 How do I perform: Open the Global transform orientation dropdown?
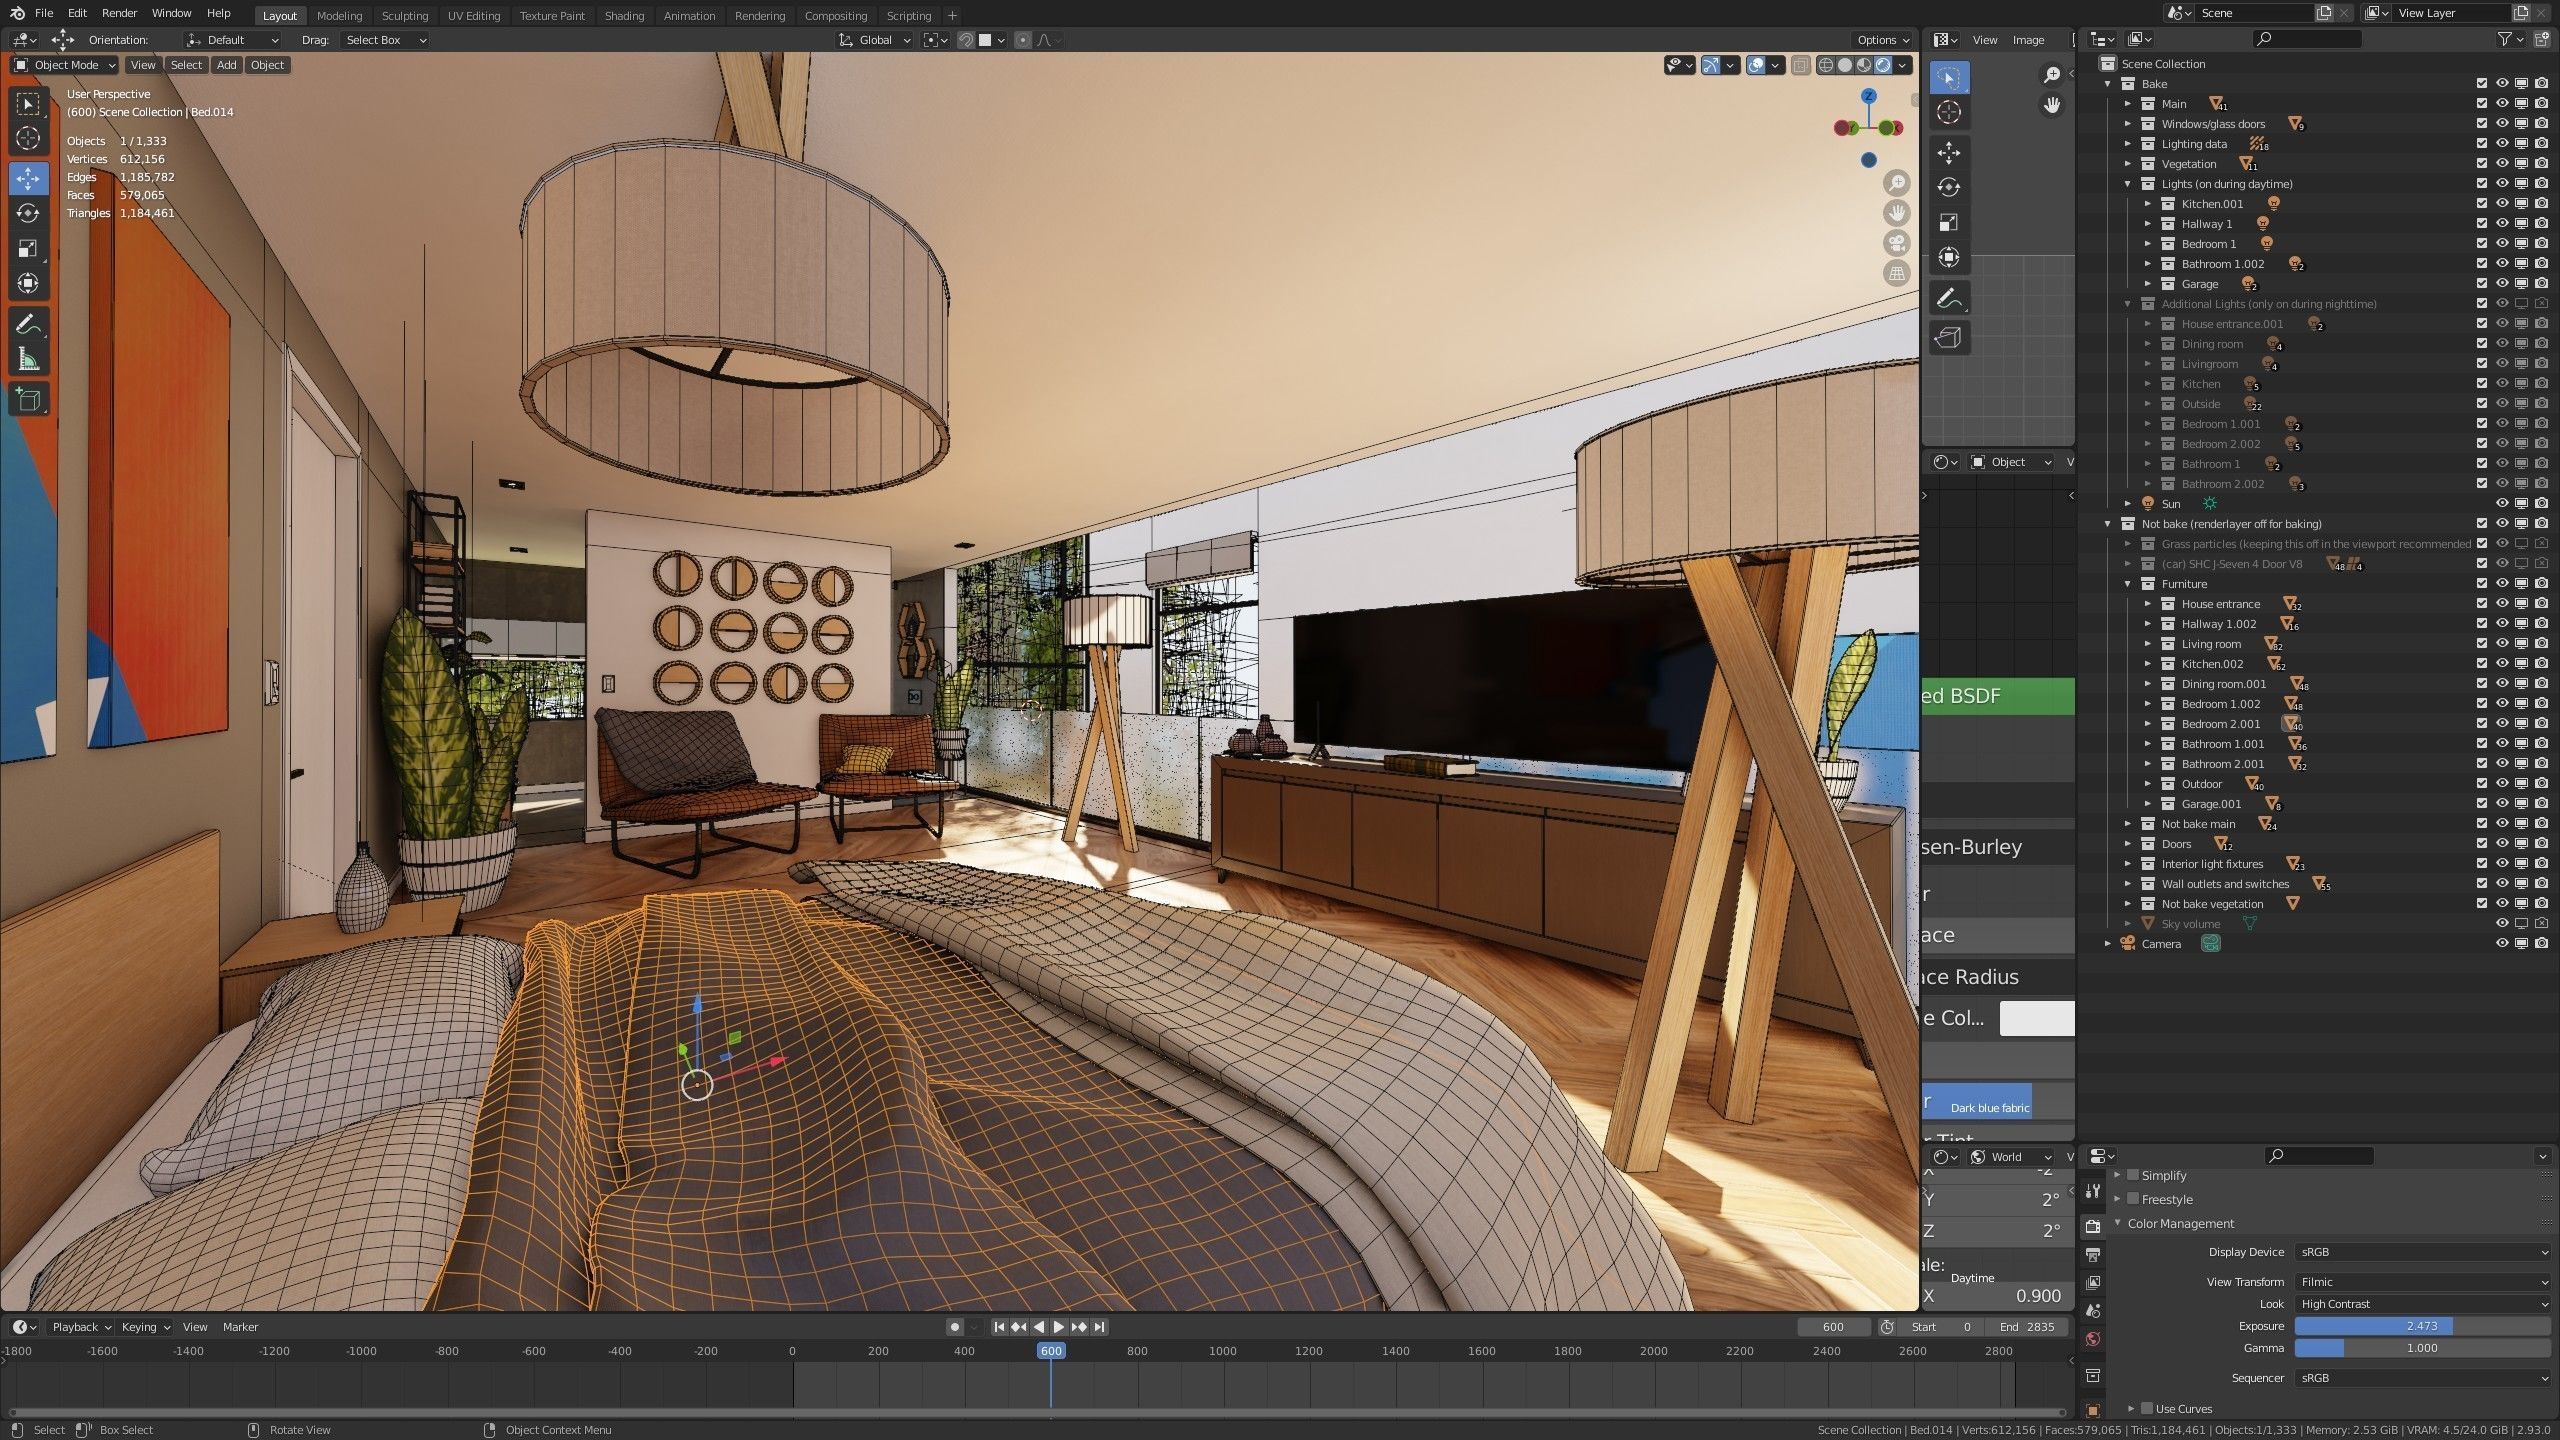click(875, 40)
